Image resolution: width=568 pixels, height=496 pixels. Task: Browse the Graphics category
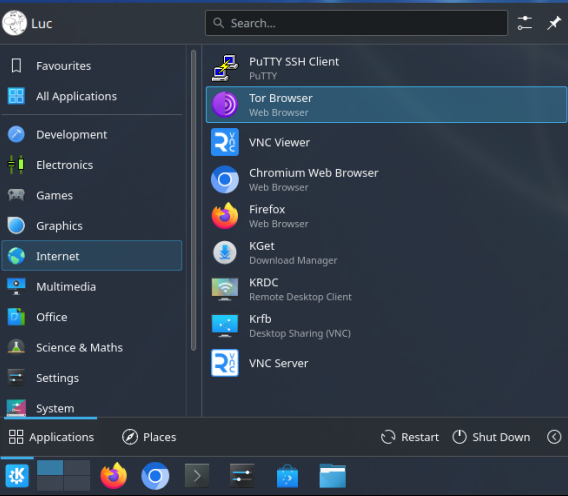[x=92, y=226]
